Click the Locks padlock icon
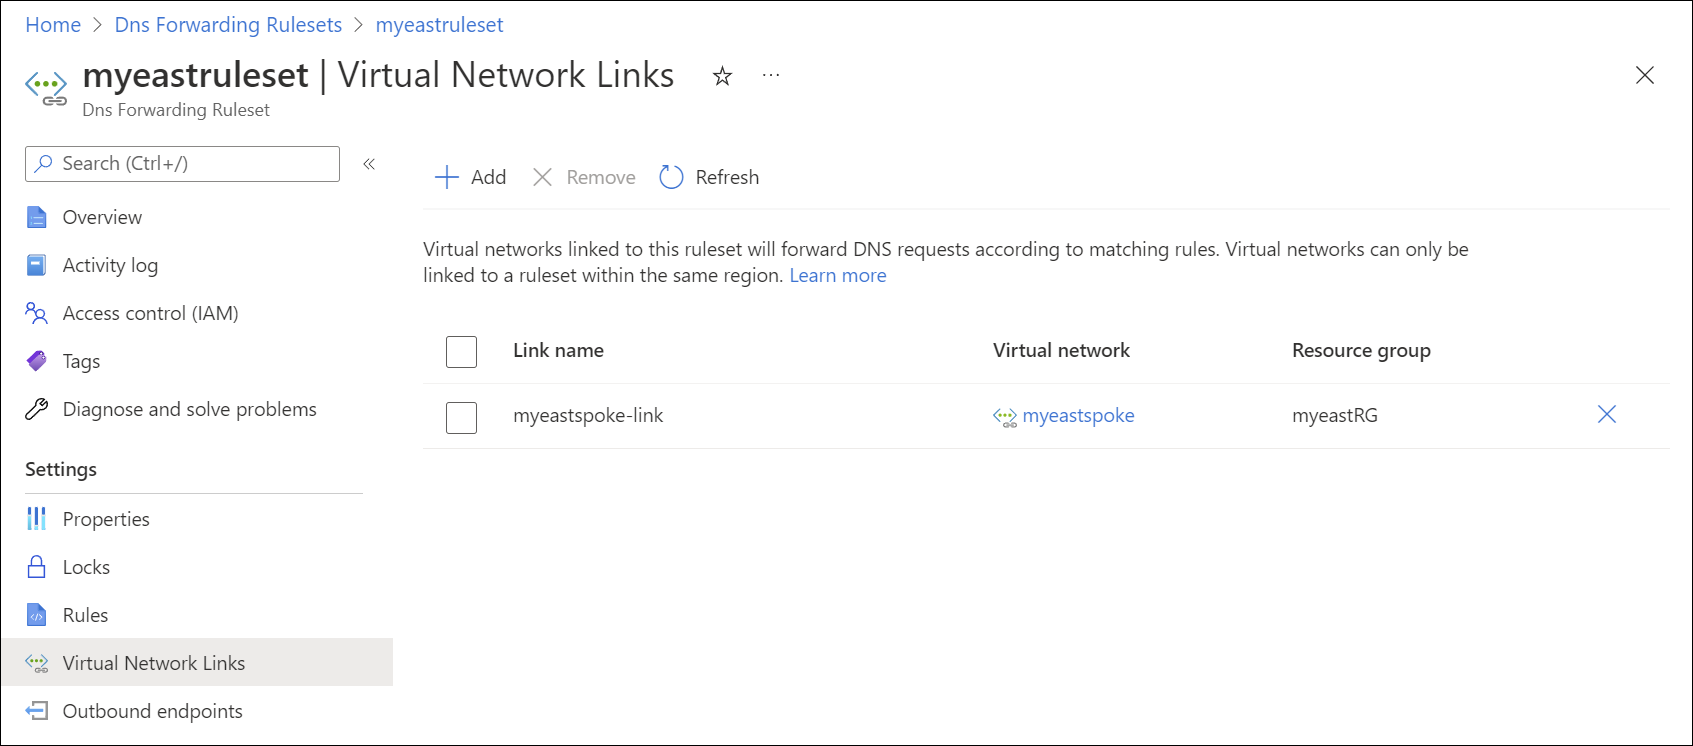This screenshot has height=746, width=1693. [x=37, y=567]
